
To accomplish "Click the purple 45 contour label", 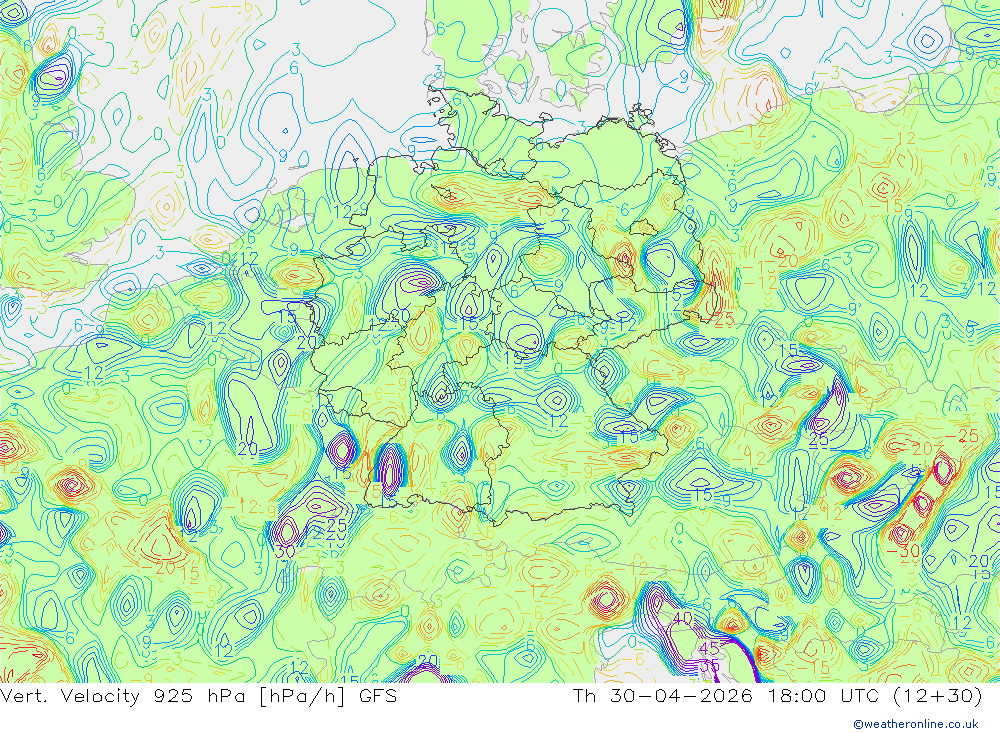I will pos(709,649).
